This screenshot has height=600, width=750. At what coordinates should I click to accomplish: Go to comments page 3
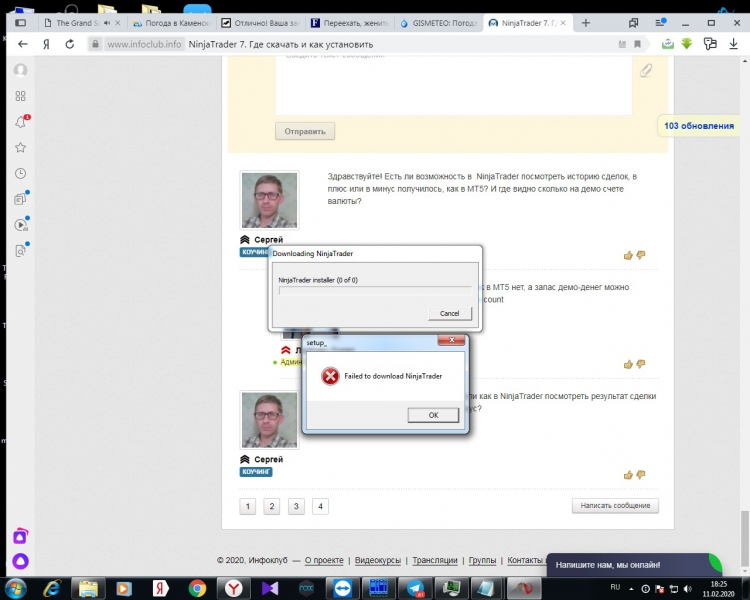pos(296,506)
